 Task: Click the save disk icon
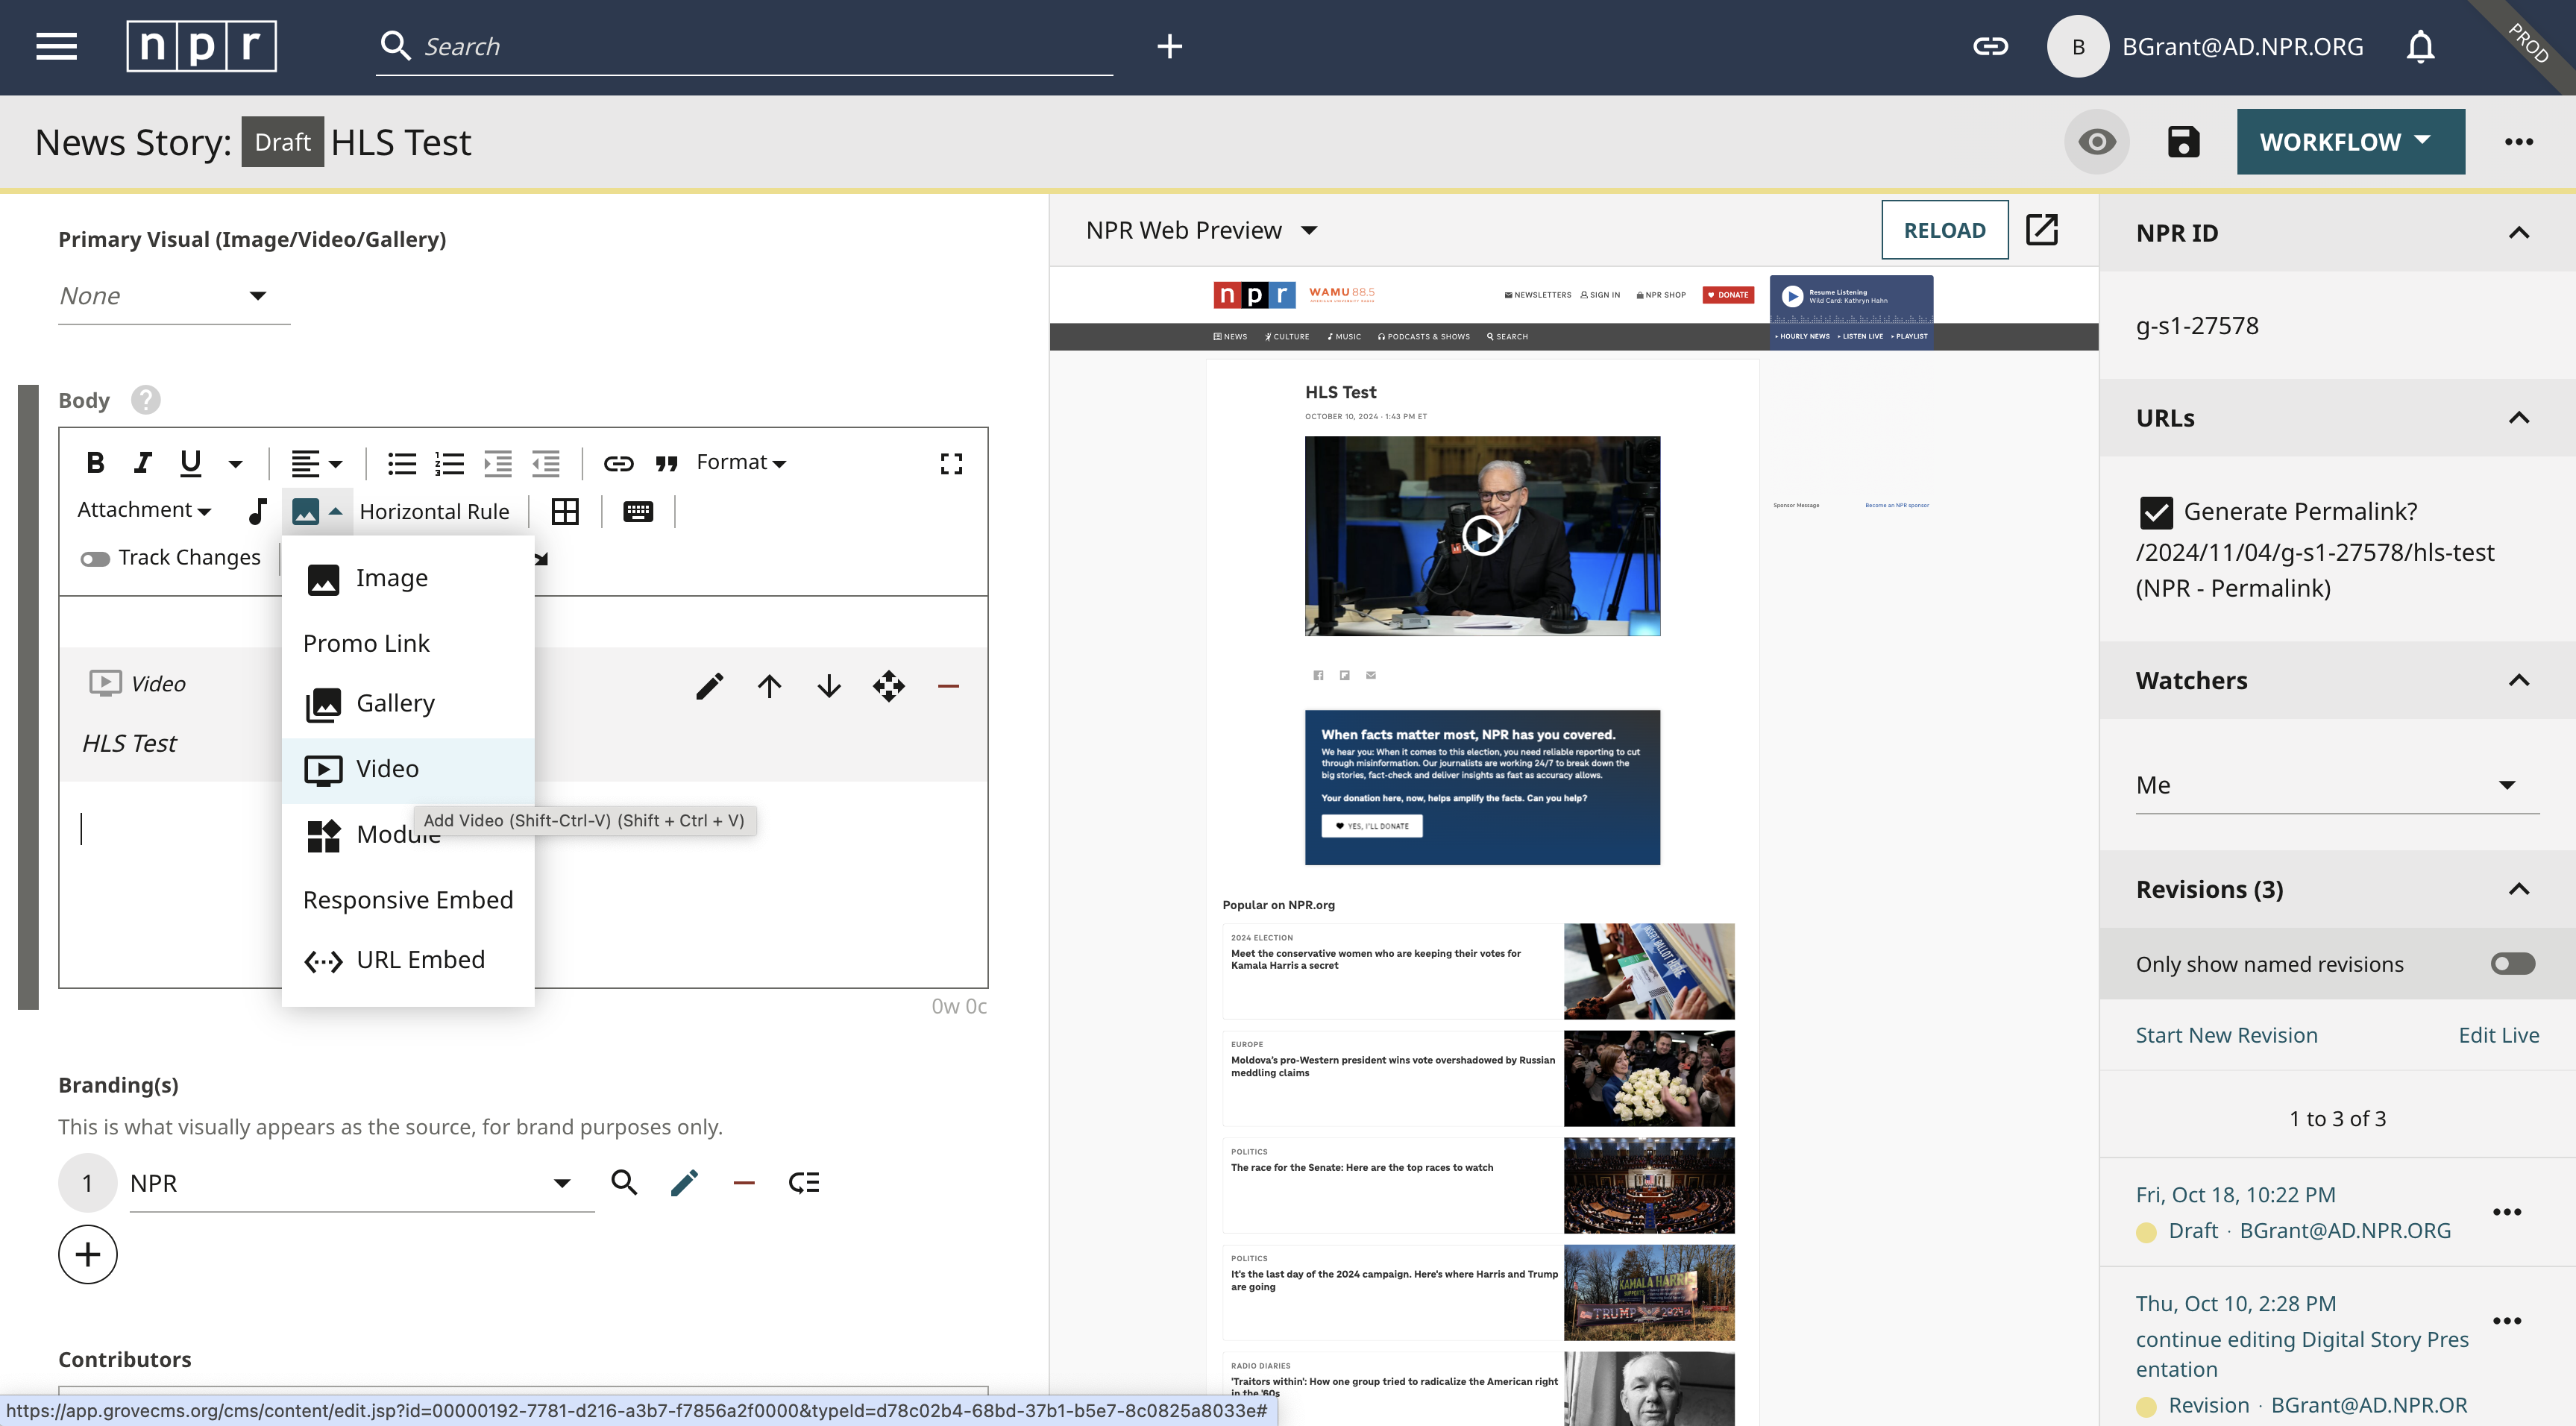point(2183,142)
